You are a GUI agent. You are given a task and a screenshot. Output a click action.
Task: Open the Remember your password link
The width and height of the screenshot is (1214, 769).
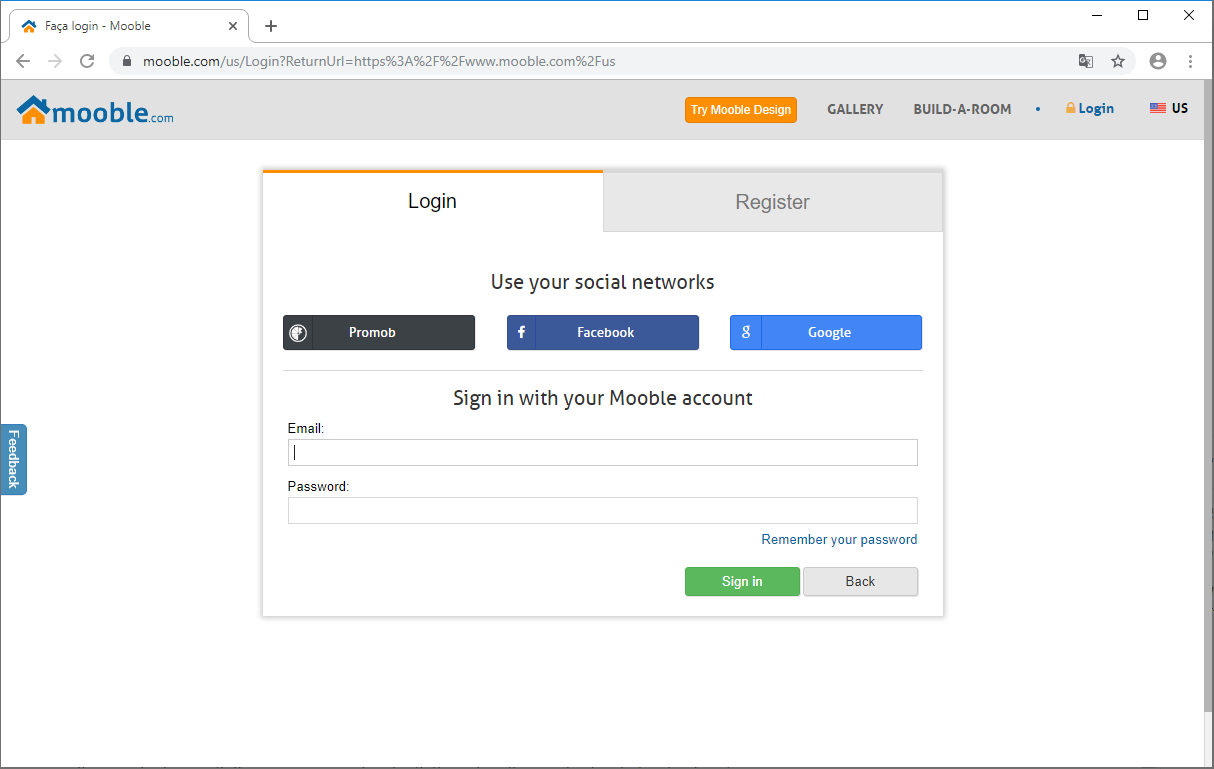coord(839,540)
